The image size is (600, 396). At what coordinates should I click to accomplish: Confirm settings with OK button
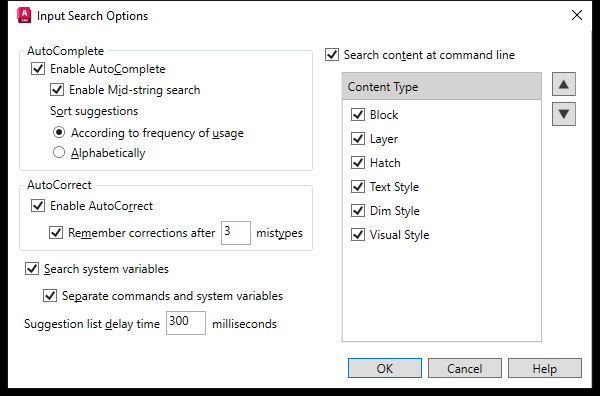pos(385,368)
